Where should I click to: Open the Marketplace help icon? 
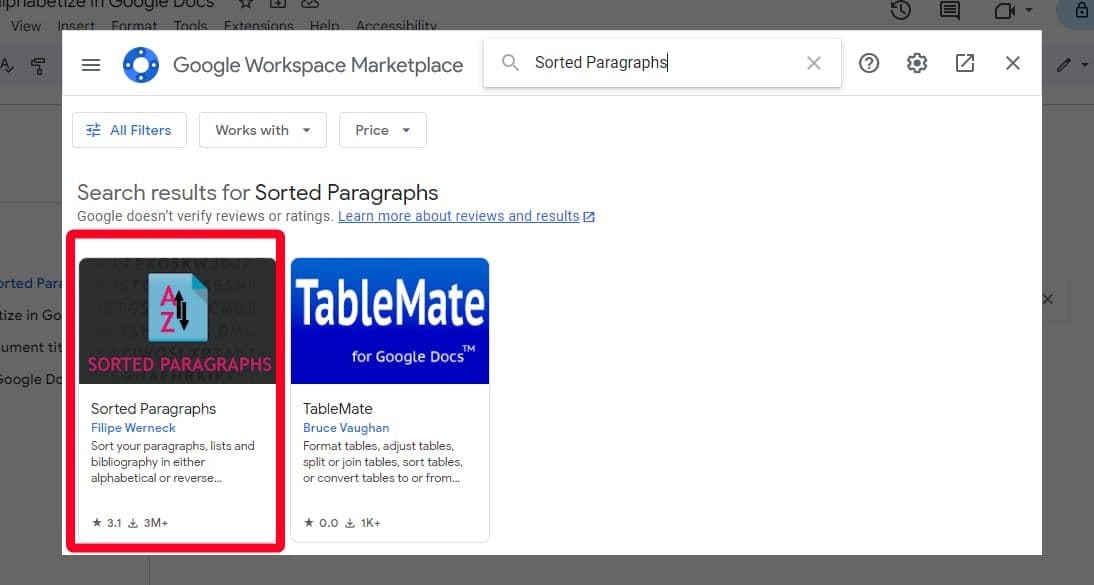[869, 63]
